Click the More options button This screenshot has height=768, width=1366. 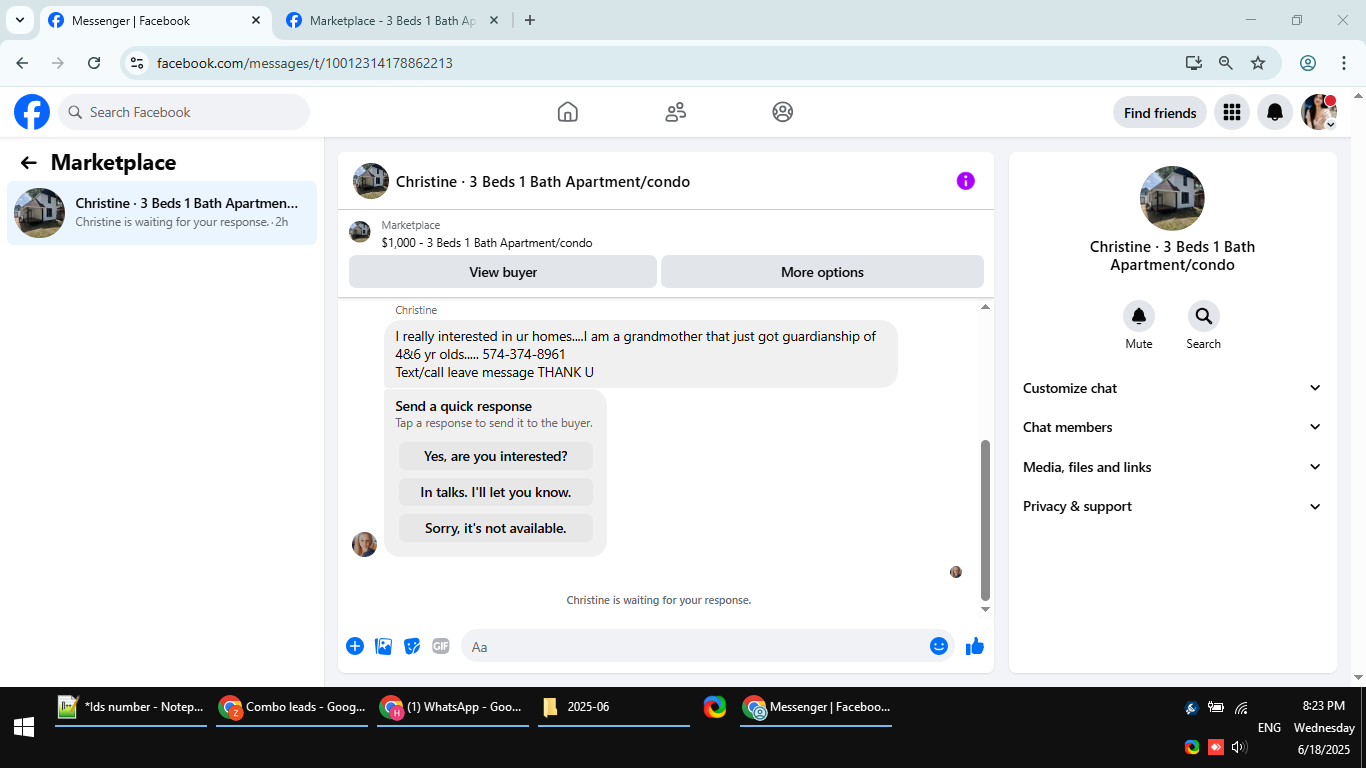(822, 272)
